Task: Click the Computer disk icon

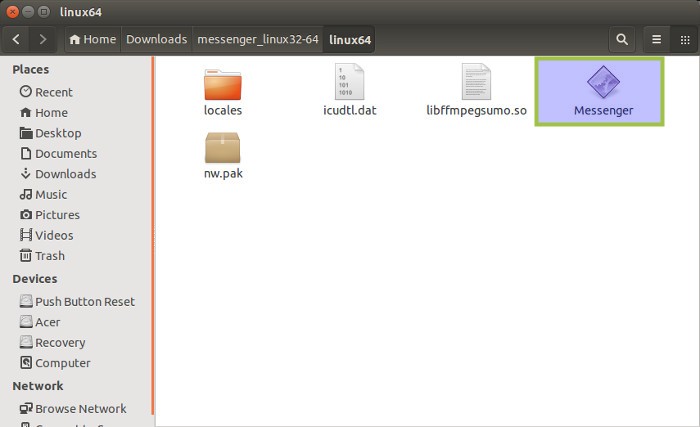Action: (x=26, y=362)
